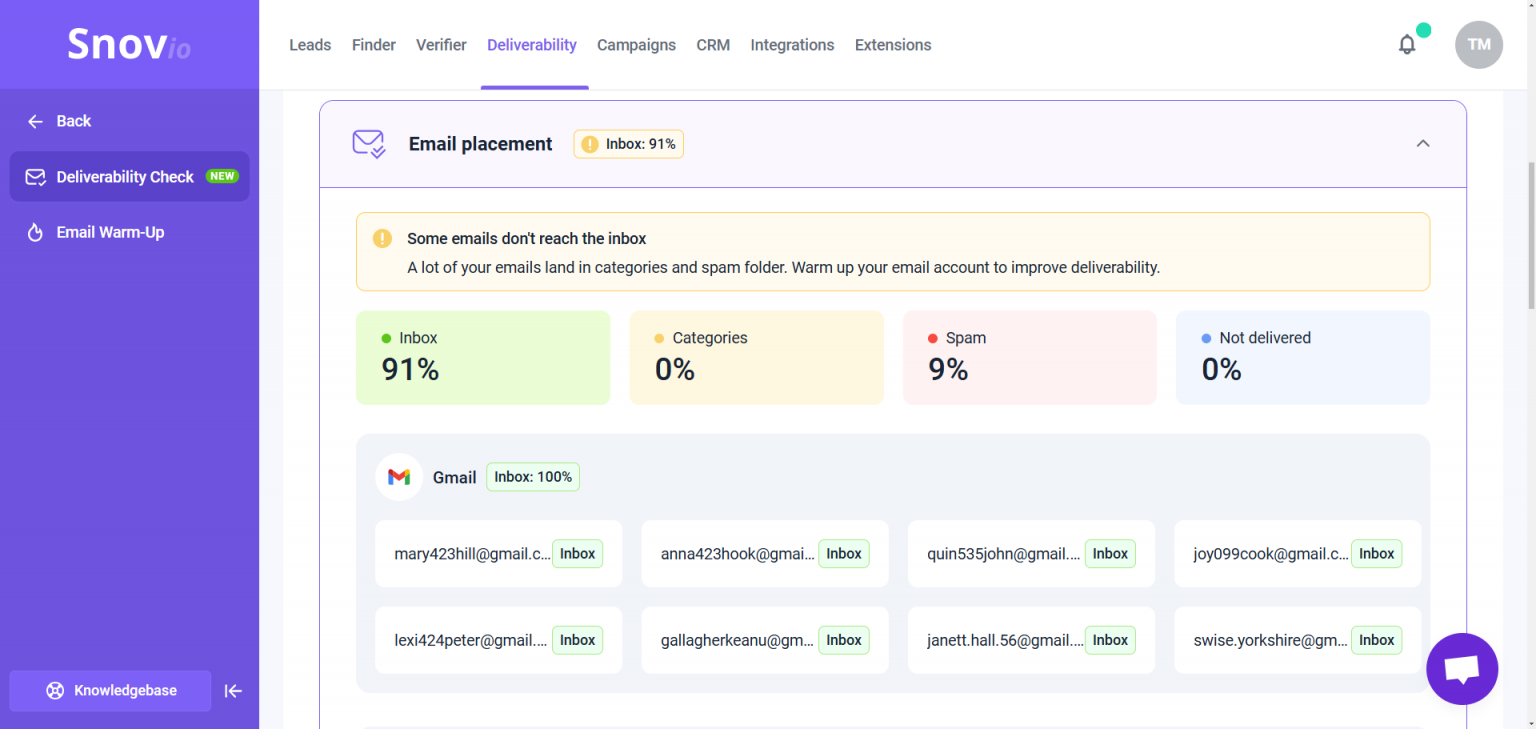Screen dimensions: 1536x729
Task: Click the Inbox 91% card
Action: (483, 357)
